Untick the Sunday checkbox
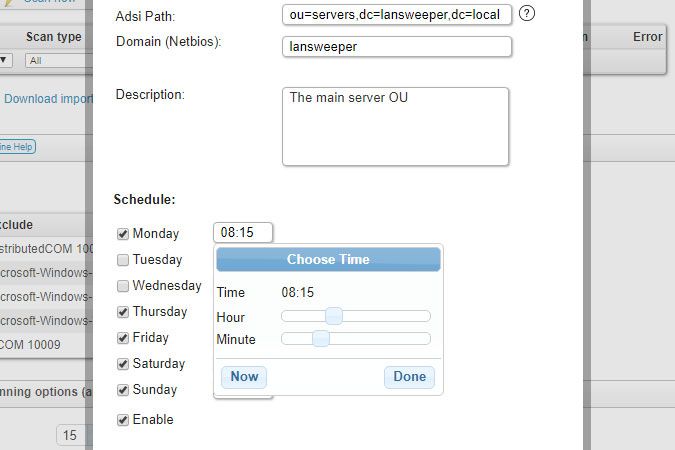Image resolution: width=675 pixels, height=450 pixels. coord(123,390)
